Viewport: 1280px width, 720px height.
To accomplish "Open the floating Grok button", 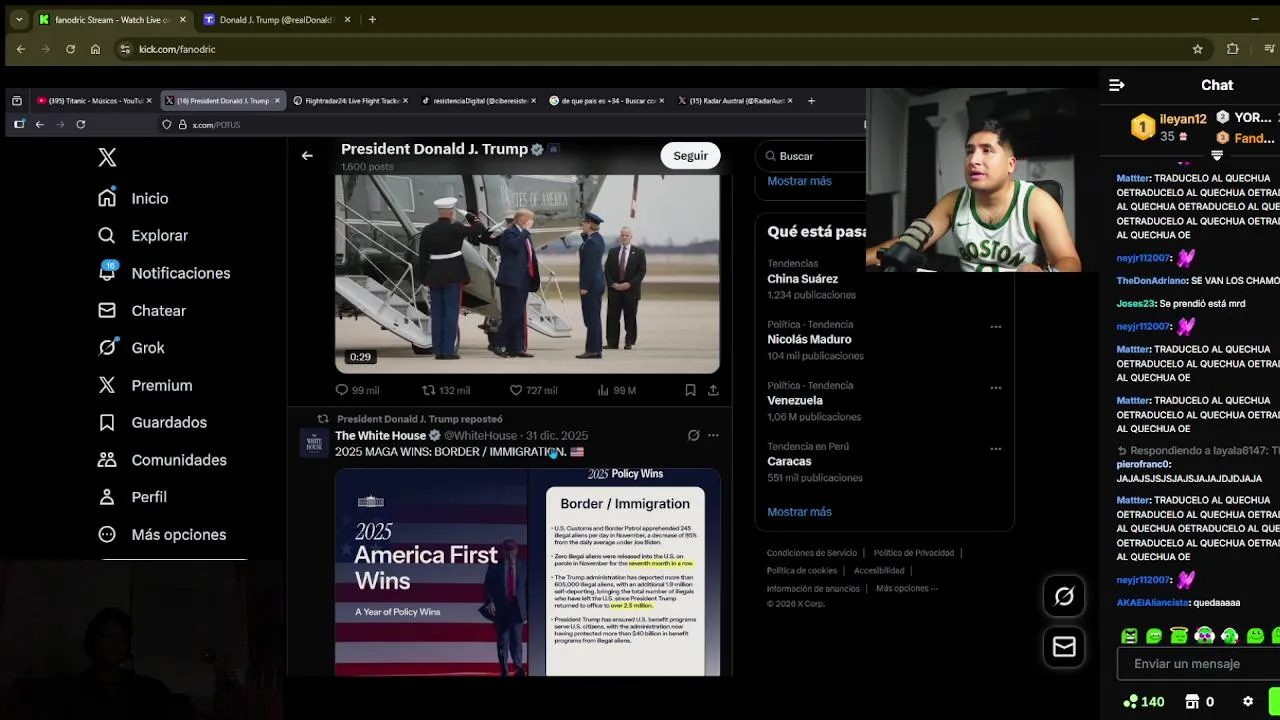I will click(x=1064, y=596).
